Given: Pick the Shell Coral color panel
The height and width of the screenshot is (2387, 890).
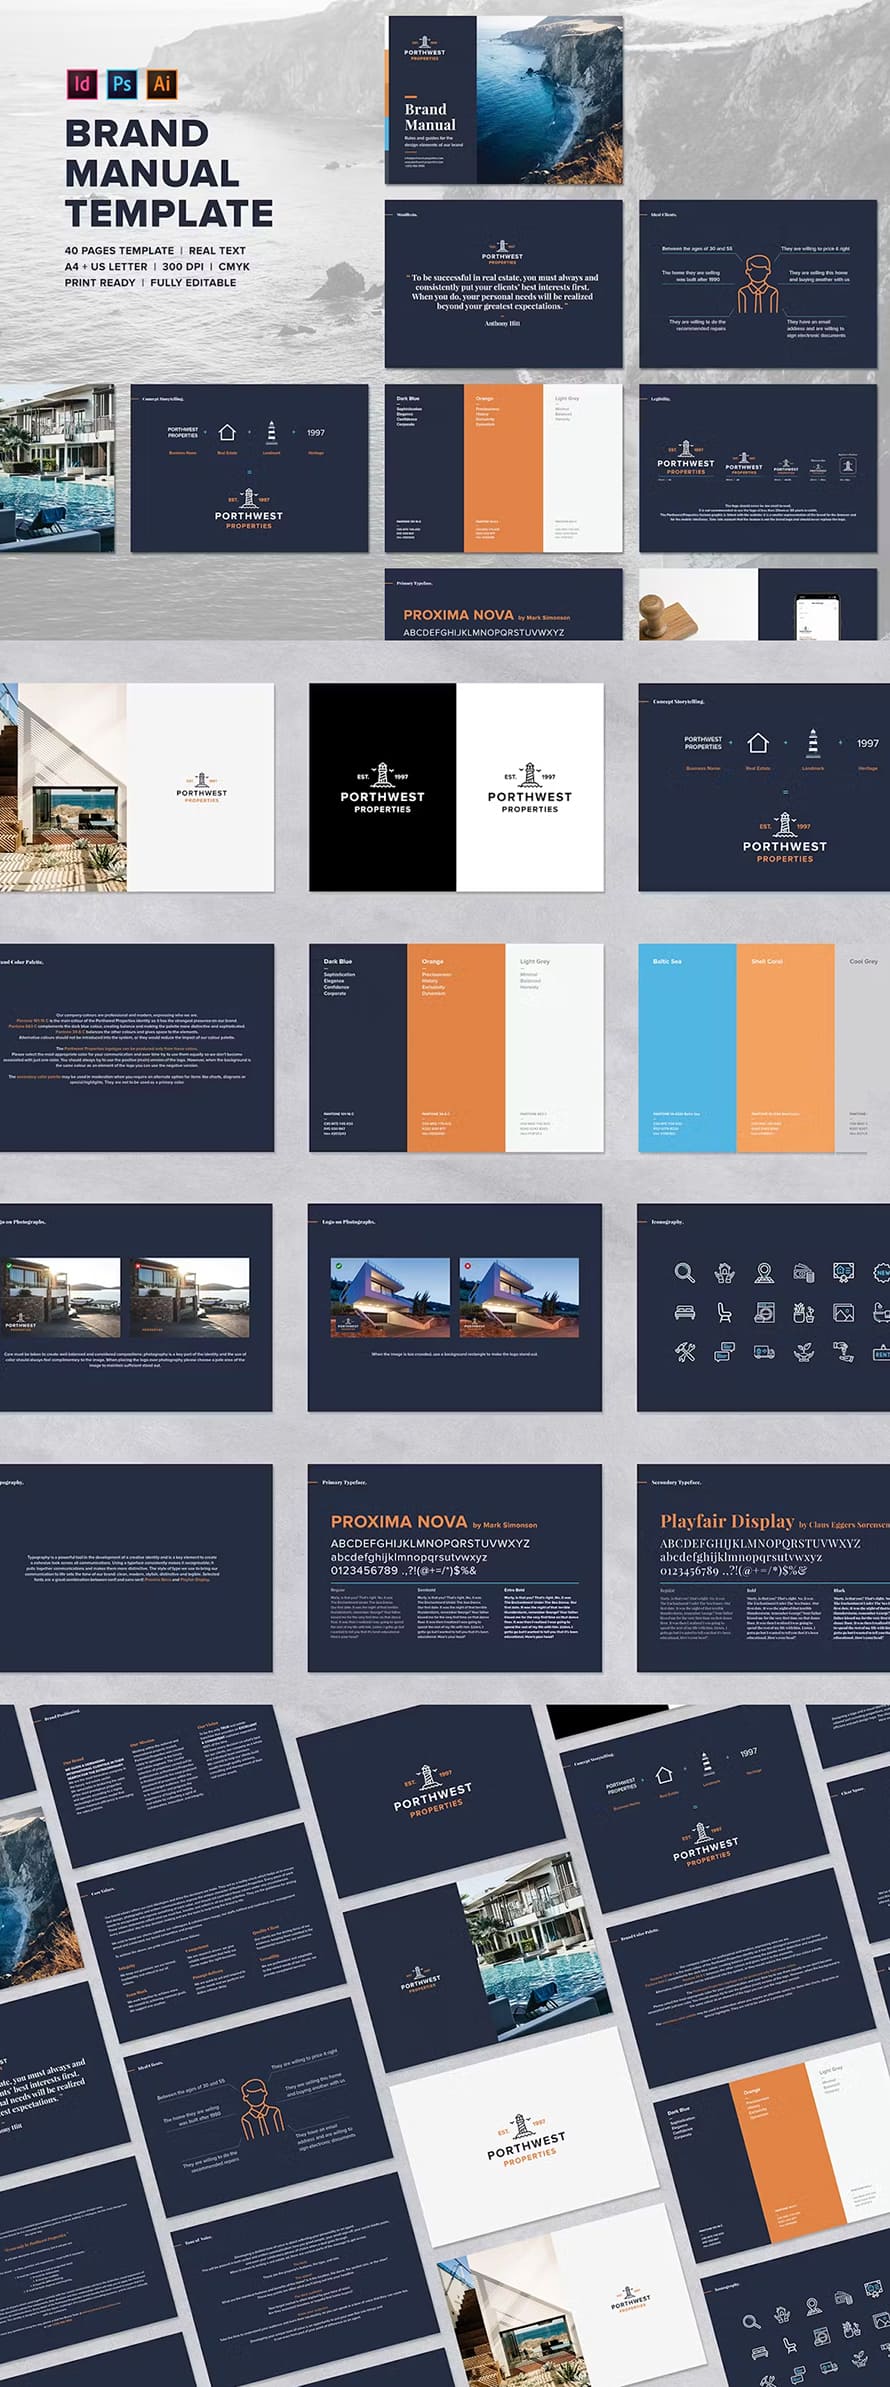Looking at the screenshot, I should 785,1048.
